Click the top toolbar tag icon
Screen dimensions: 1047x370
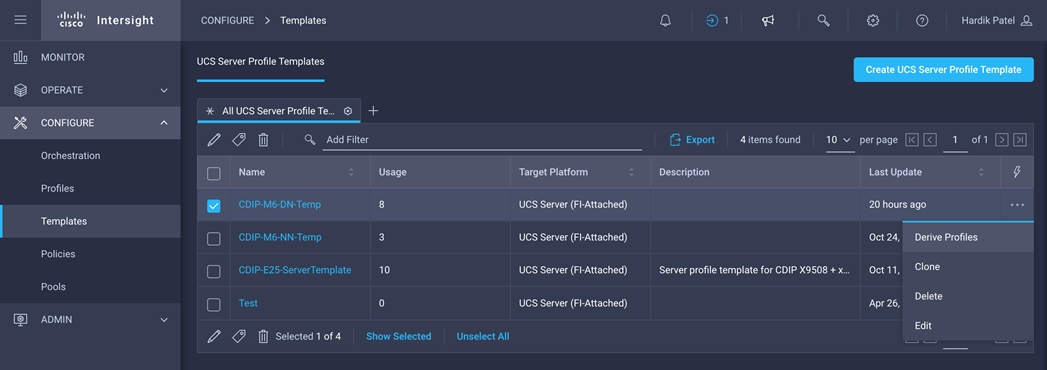point(238,140)
